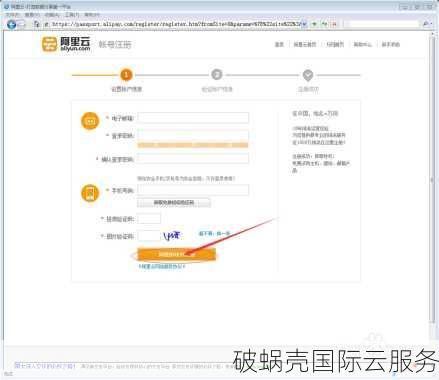Click the 确认登录密码 confirm password field
This screenshot has height=380, width=439.
point(193,159)
